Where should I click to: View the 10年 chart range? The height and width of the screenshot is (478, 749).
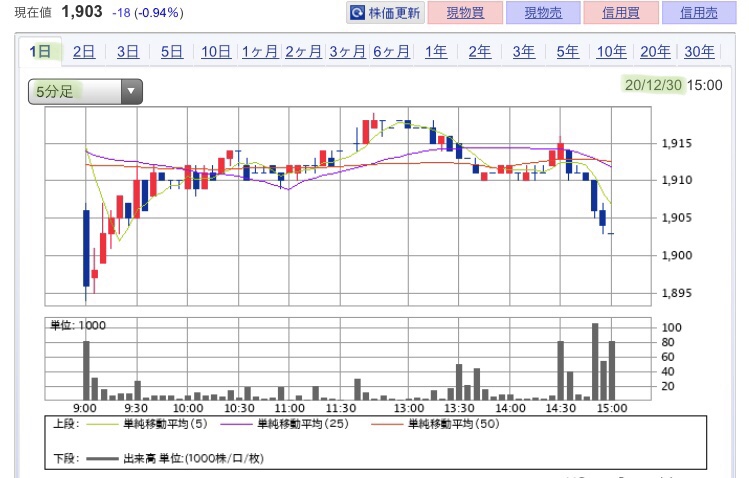[611, 52]
